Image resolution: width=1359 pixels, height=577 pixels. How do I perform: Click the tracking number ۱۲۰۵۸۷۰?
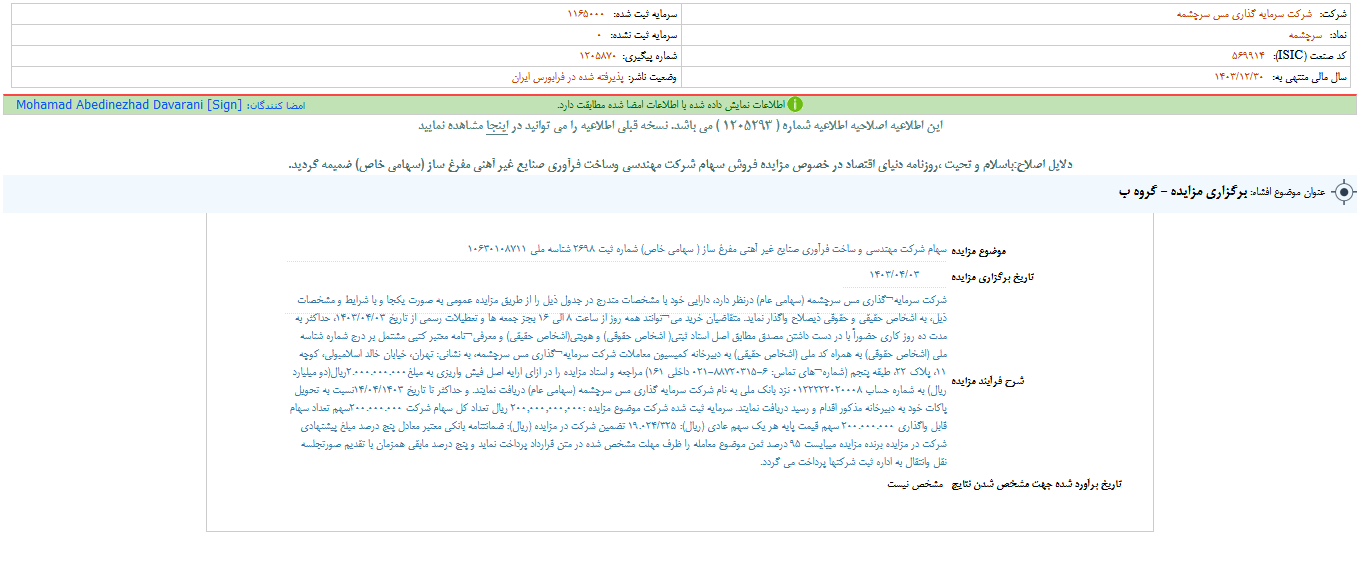[598, 55]
